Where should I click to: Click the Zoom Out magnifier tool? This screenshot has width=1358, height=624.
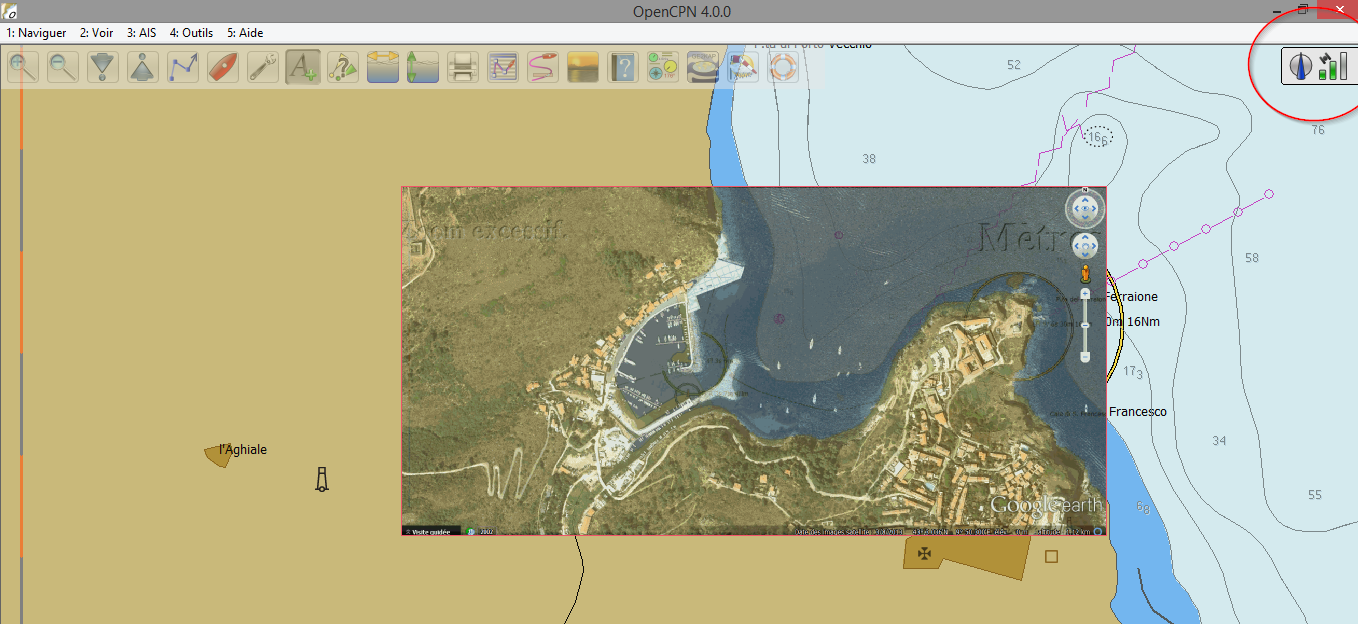(x=63, y=68)
